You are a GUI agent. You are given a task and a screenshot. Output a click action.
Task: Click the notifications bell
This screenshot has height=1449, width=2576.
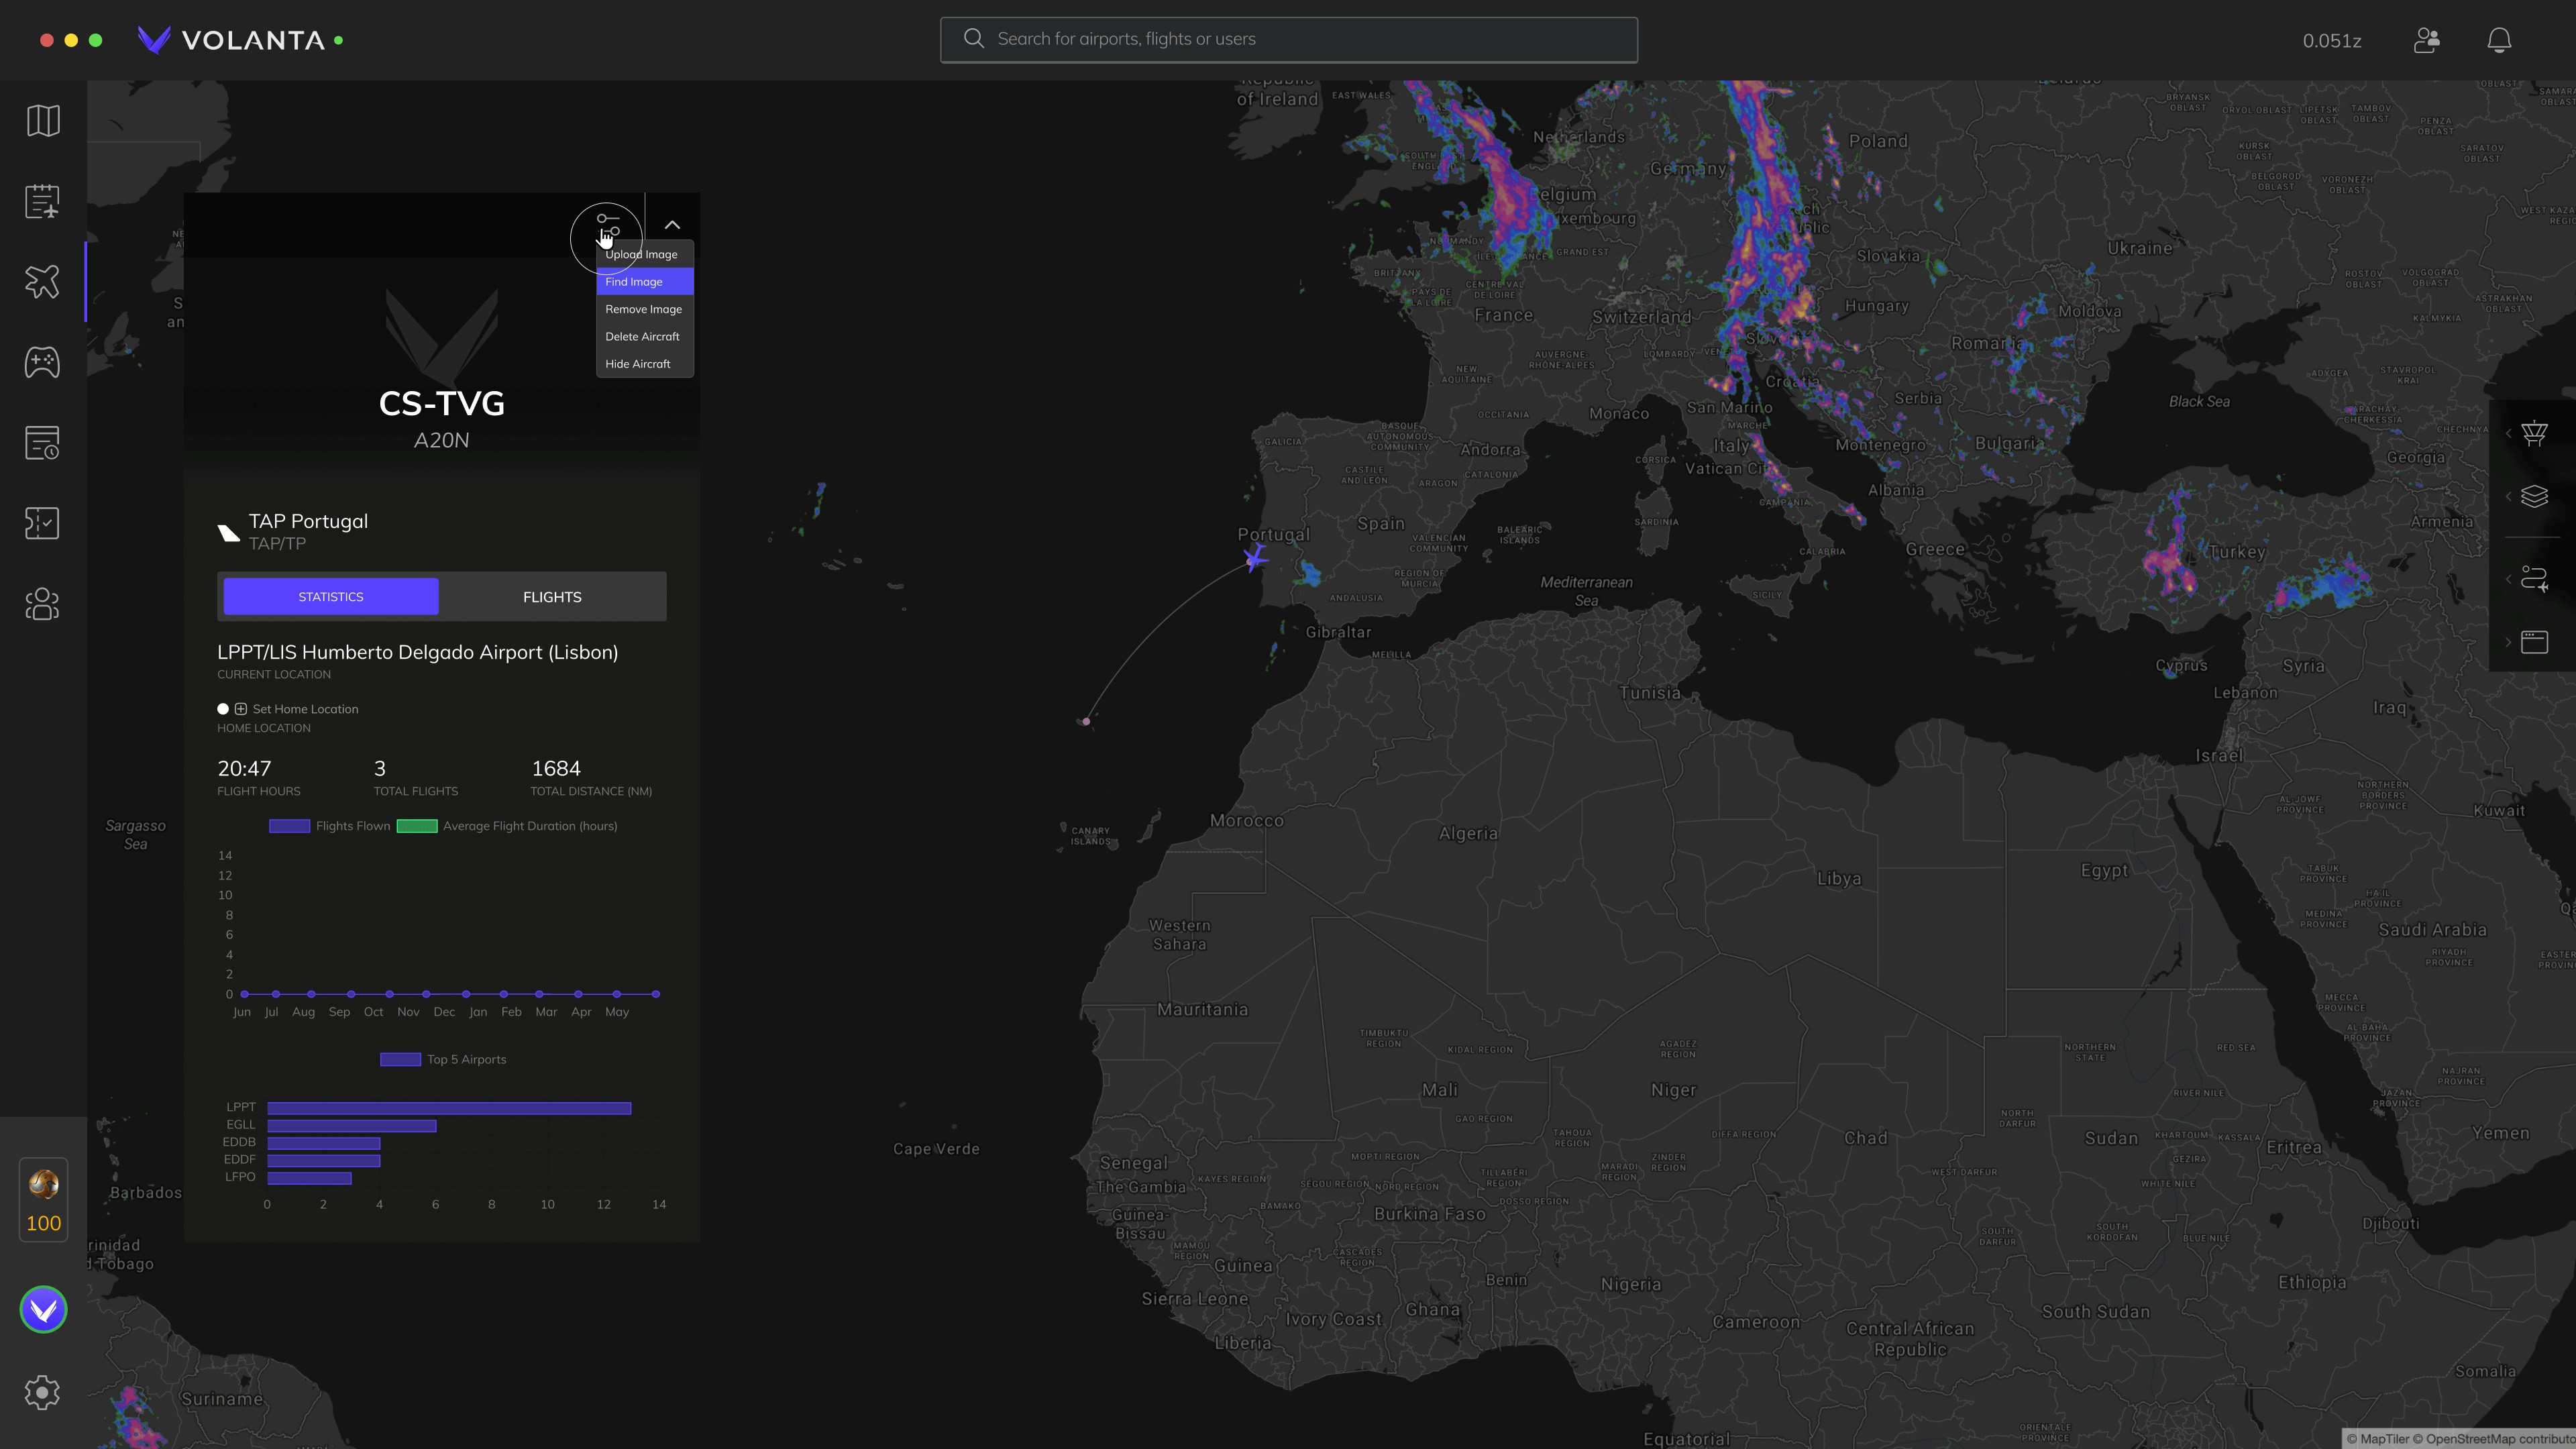(x=2499, y=40)
